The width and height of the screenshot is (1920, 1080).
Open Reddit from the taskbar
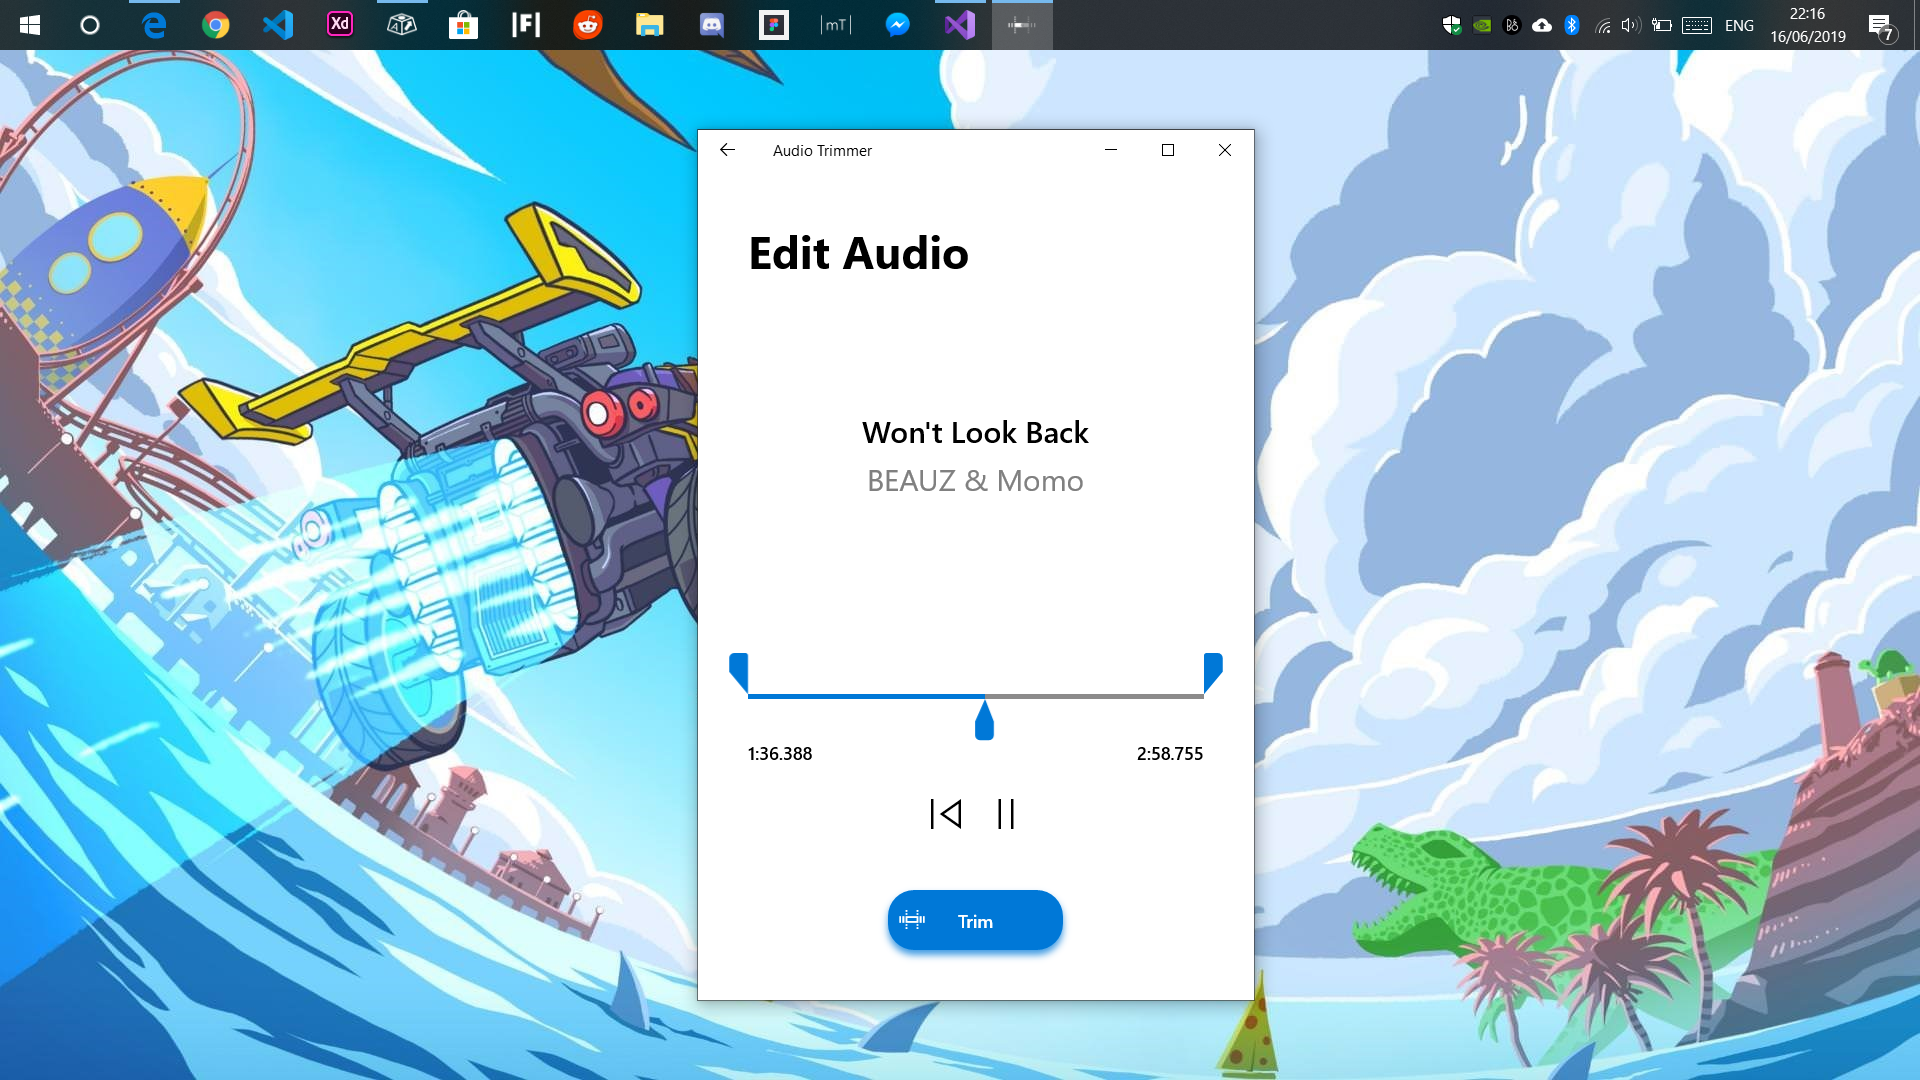[588, 25]
